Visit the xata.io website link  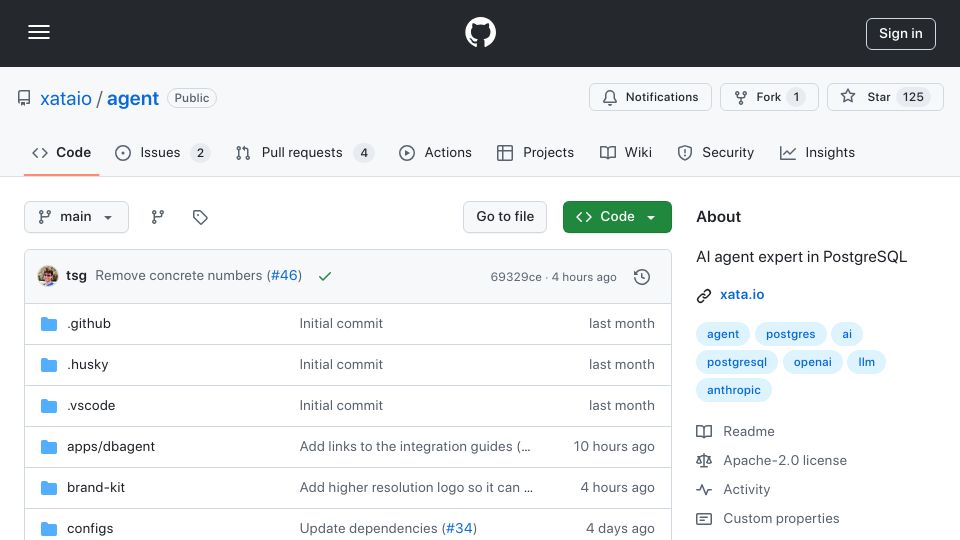pyautogui.click(x=742, y=294)
